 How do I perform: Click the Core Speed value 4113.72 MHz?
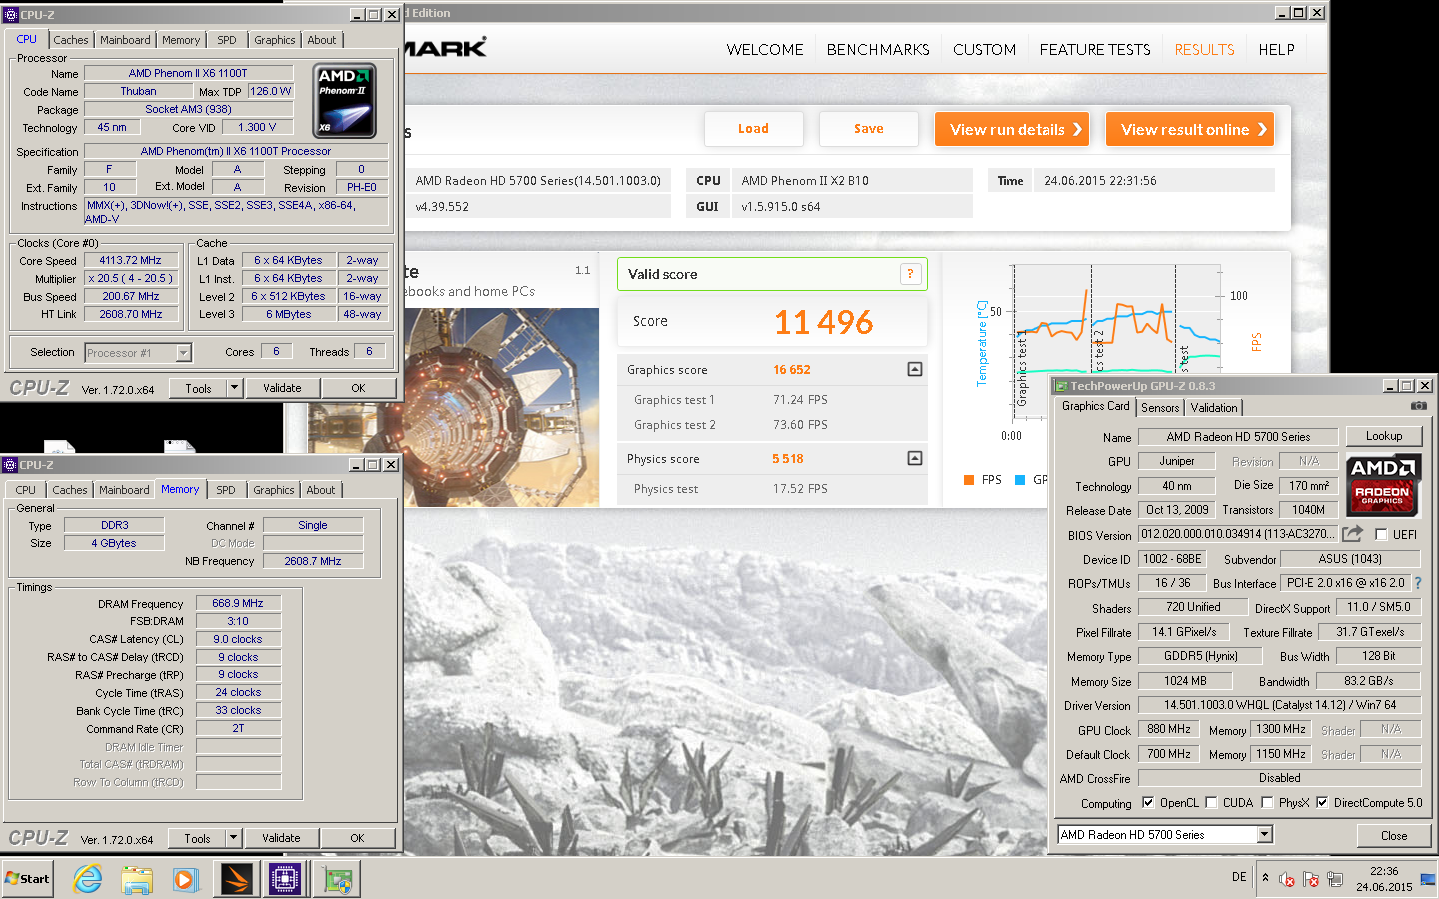click(x=130, y=260)
